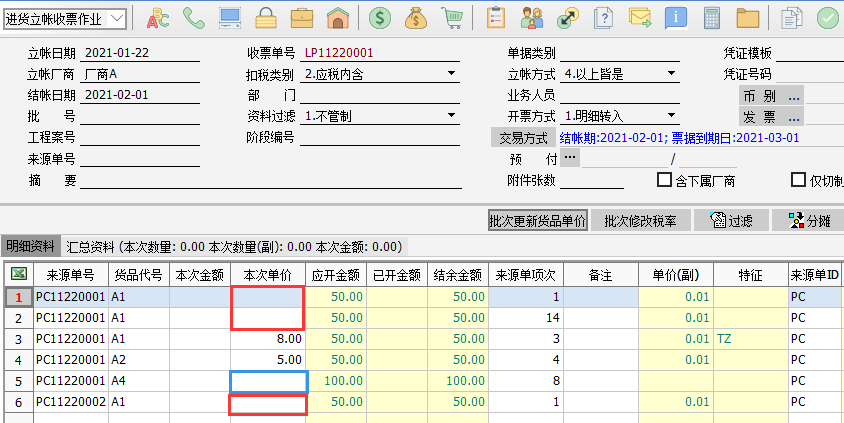844x423 pixels.
Task: Click the blue info icon
Action: point(677,18)
